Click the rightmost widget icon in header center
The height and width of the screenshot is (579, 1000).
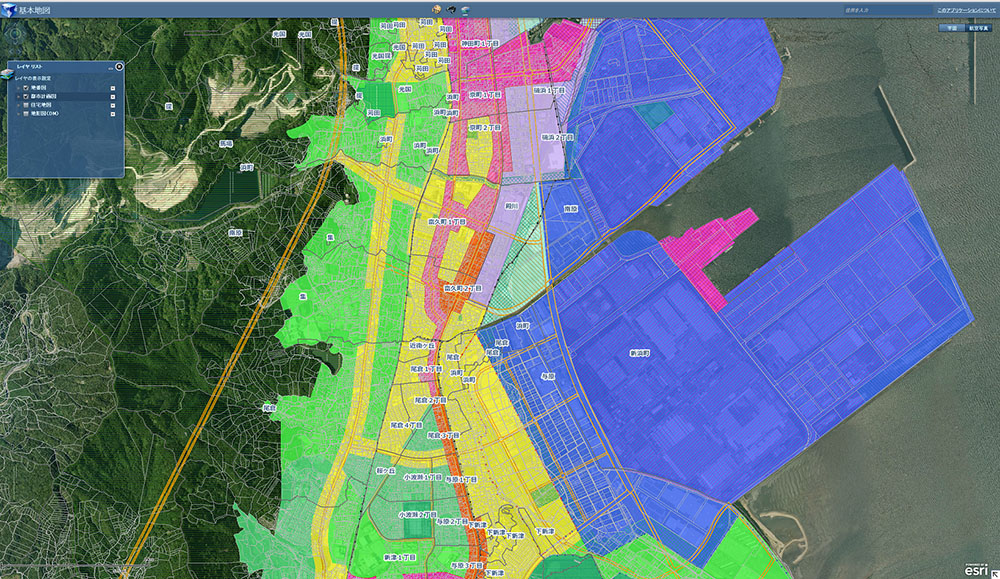(x=466, y=9)
